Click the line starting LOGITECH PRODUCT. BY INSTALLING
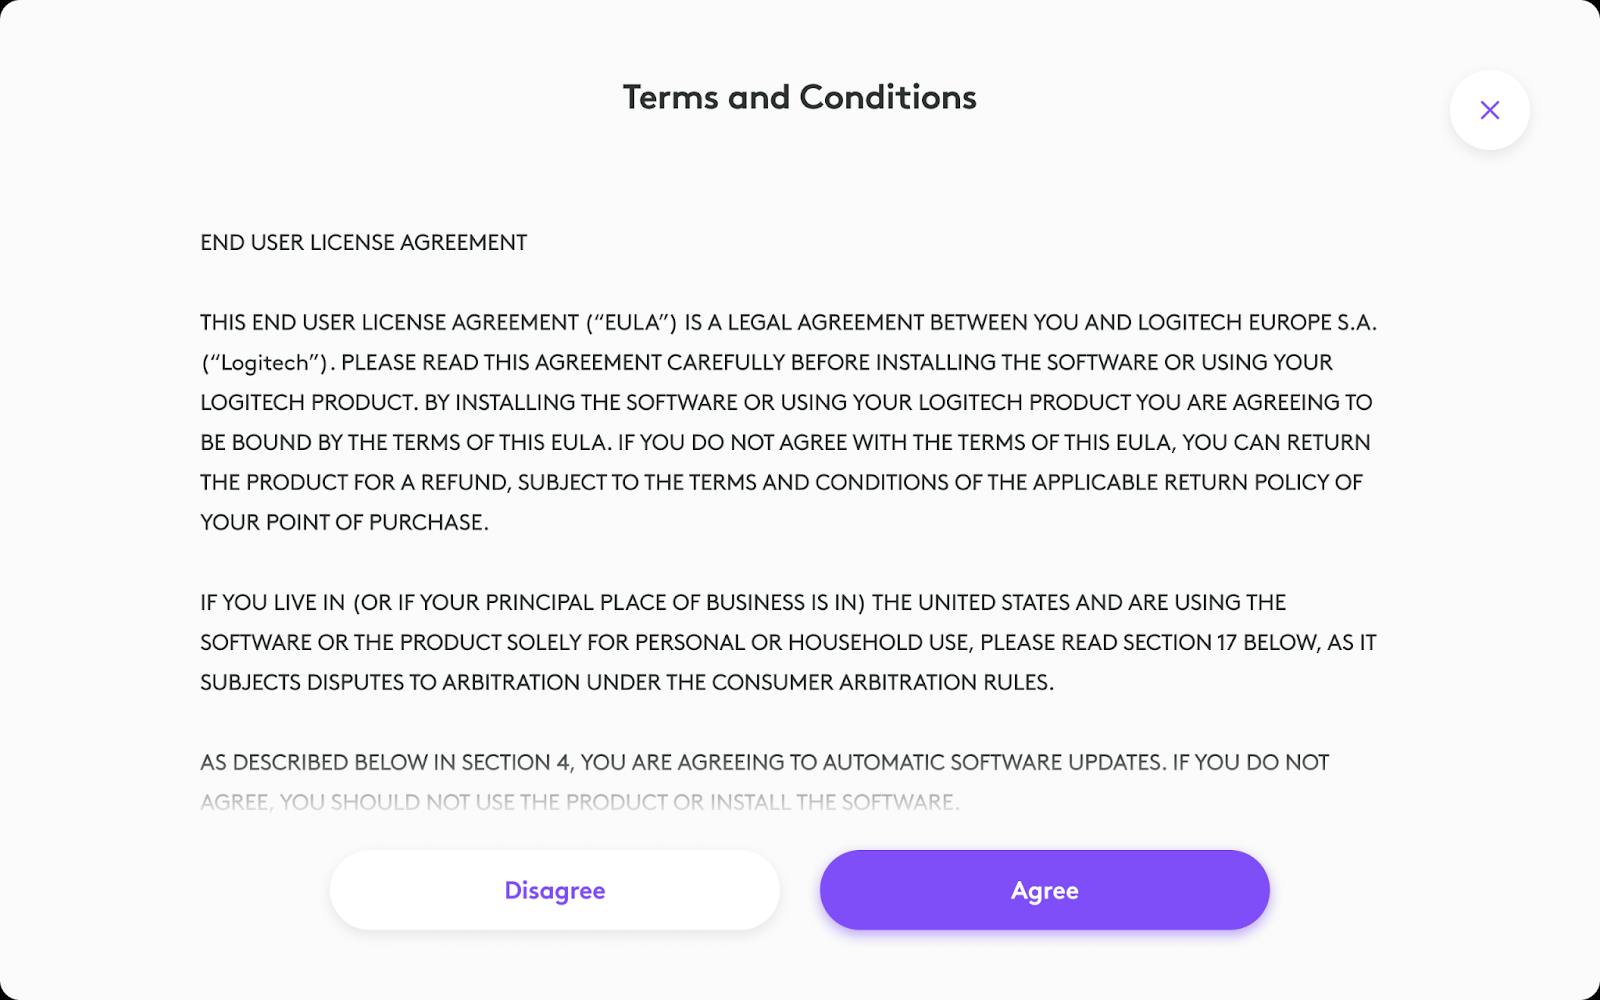1600x1000 pixels. pos(785,403)
